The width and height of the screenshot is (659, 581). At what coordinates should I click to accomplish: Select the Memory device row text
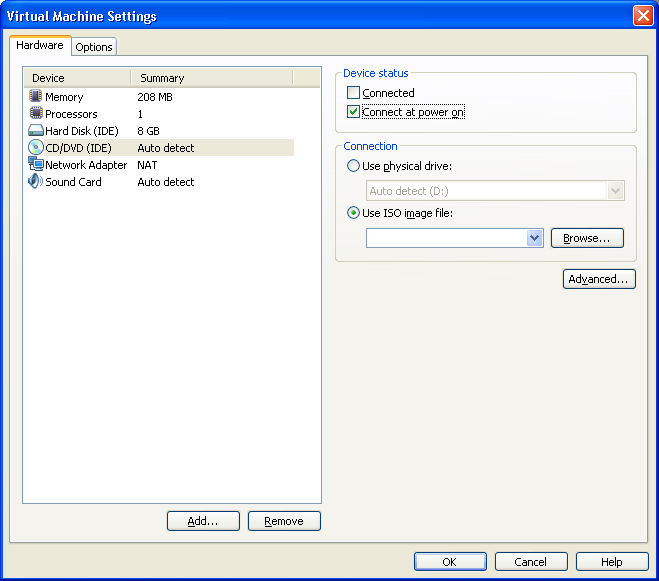[x=64, y=97]
